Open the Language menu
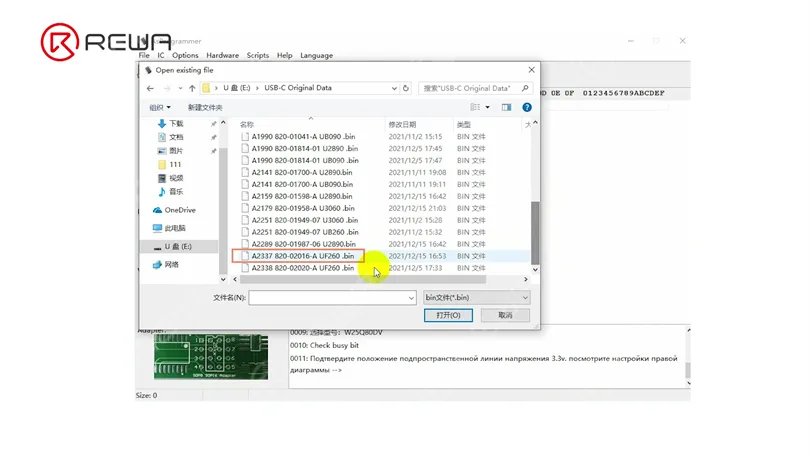This screenshot has height=455, width=810. point(317,55)
